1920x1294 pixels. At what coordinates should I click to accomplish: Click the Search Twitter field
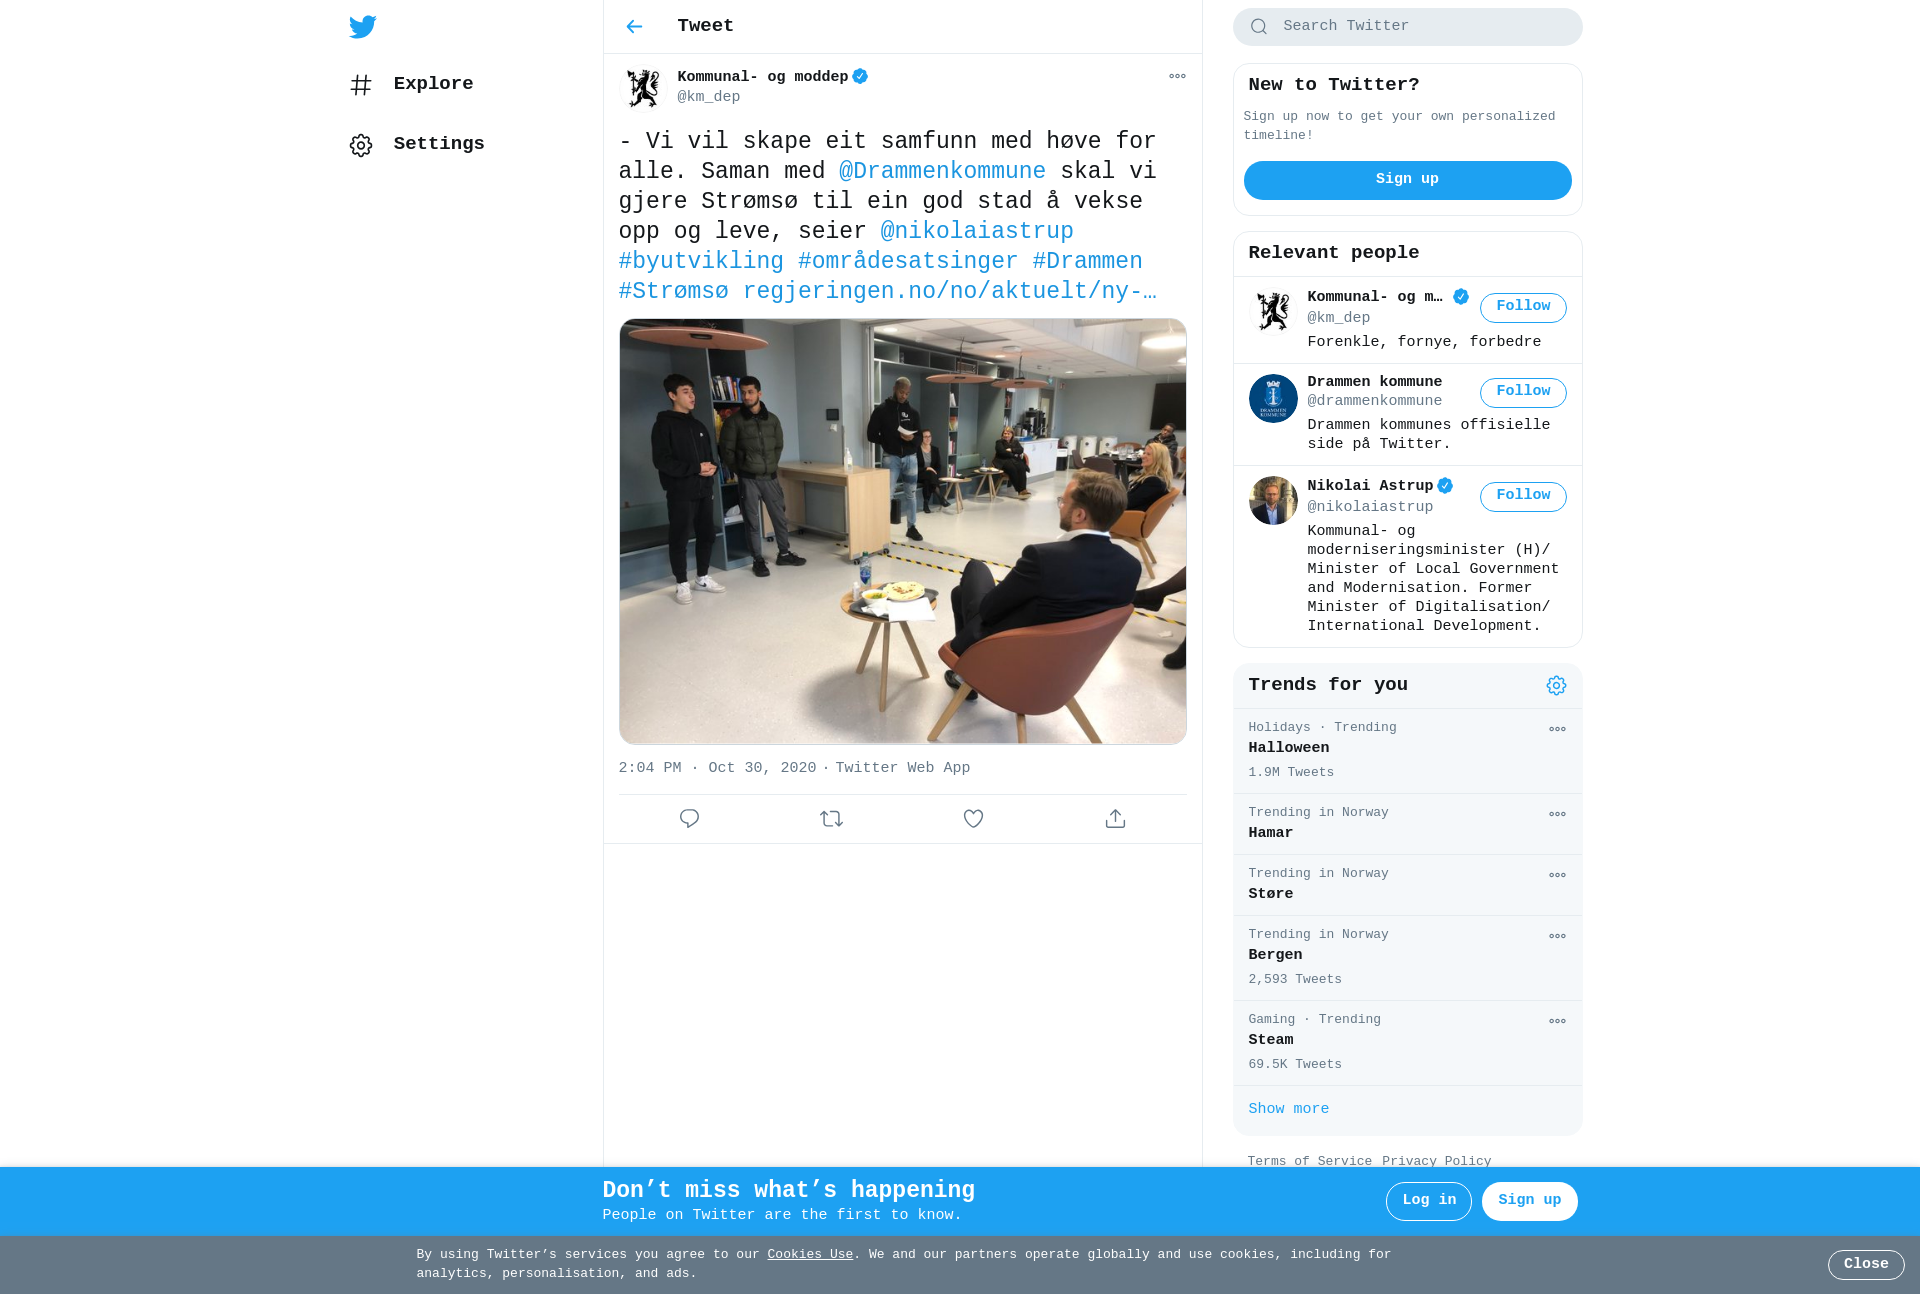(1407, 27)
